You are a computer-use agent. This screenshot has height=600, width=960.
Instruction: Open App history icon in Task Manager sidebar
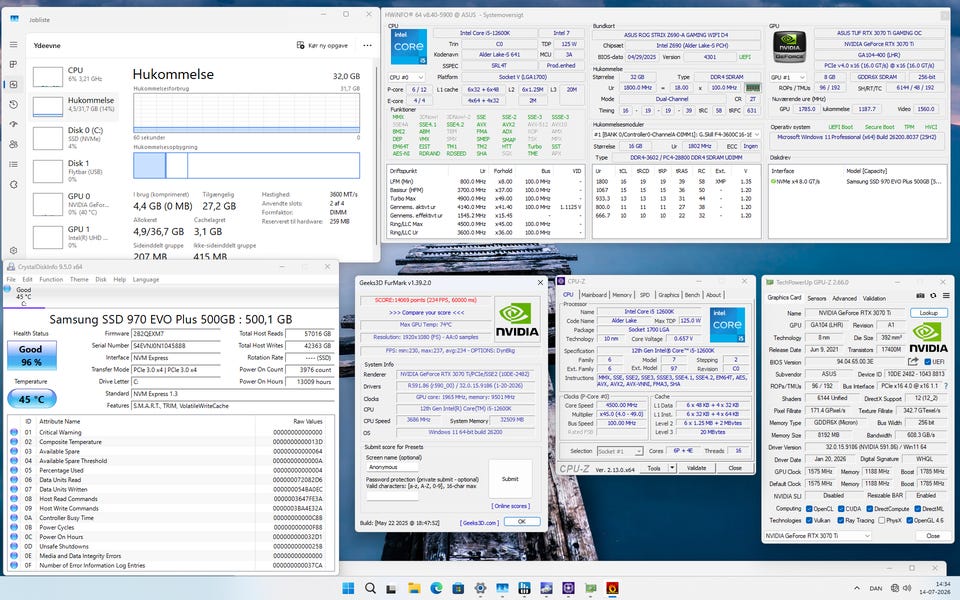[13, 105]
